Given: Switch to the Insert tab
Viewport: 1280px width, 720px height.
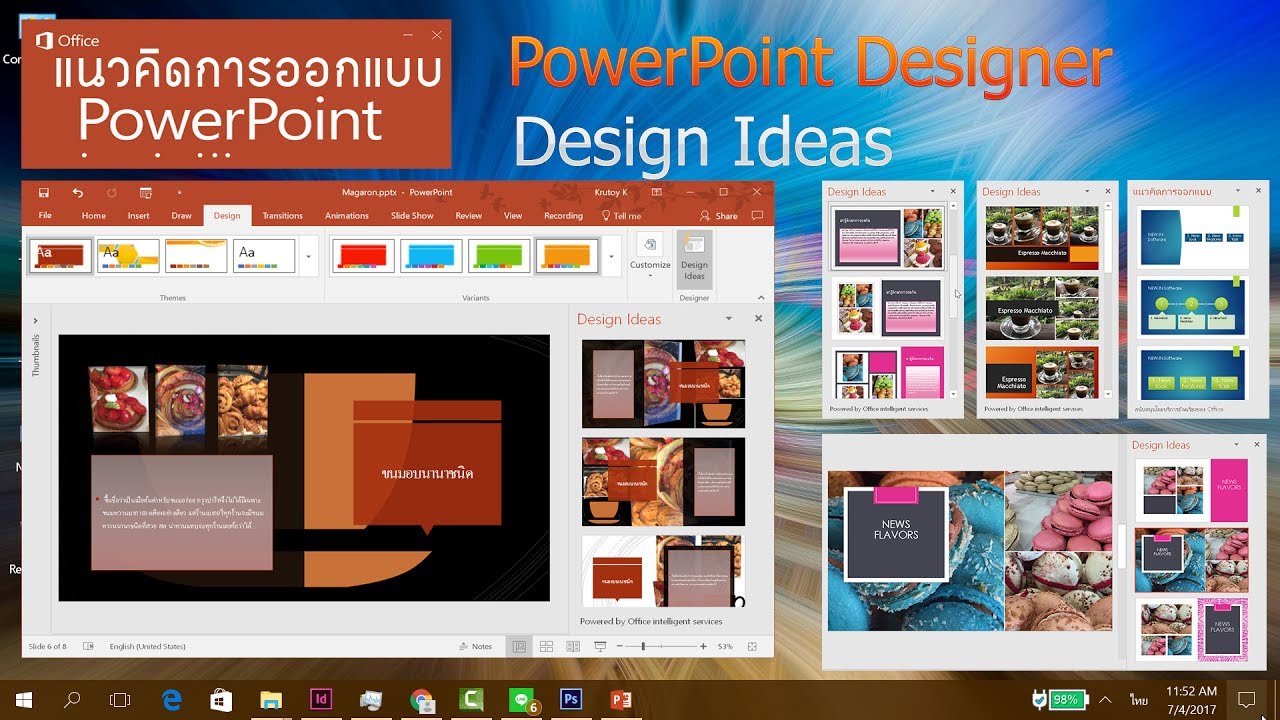Looking at the screenshot, I should point(138,215).
